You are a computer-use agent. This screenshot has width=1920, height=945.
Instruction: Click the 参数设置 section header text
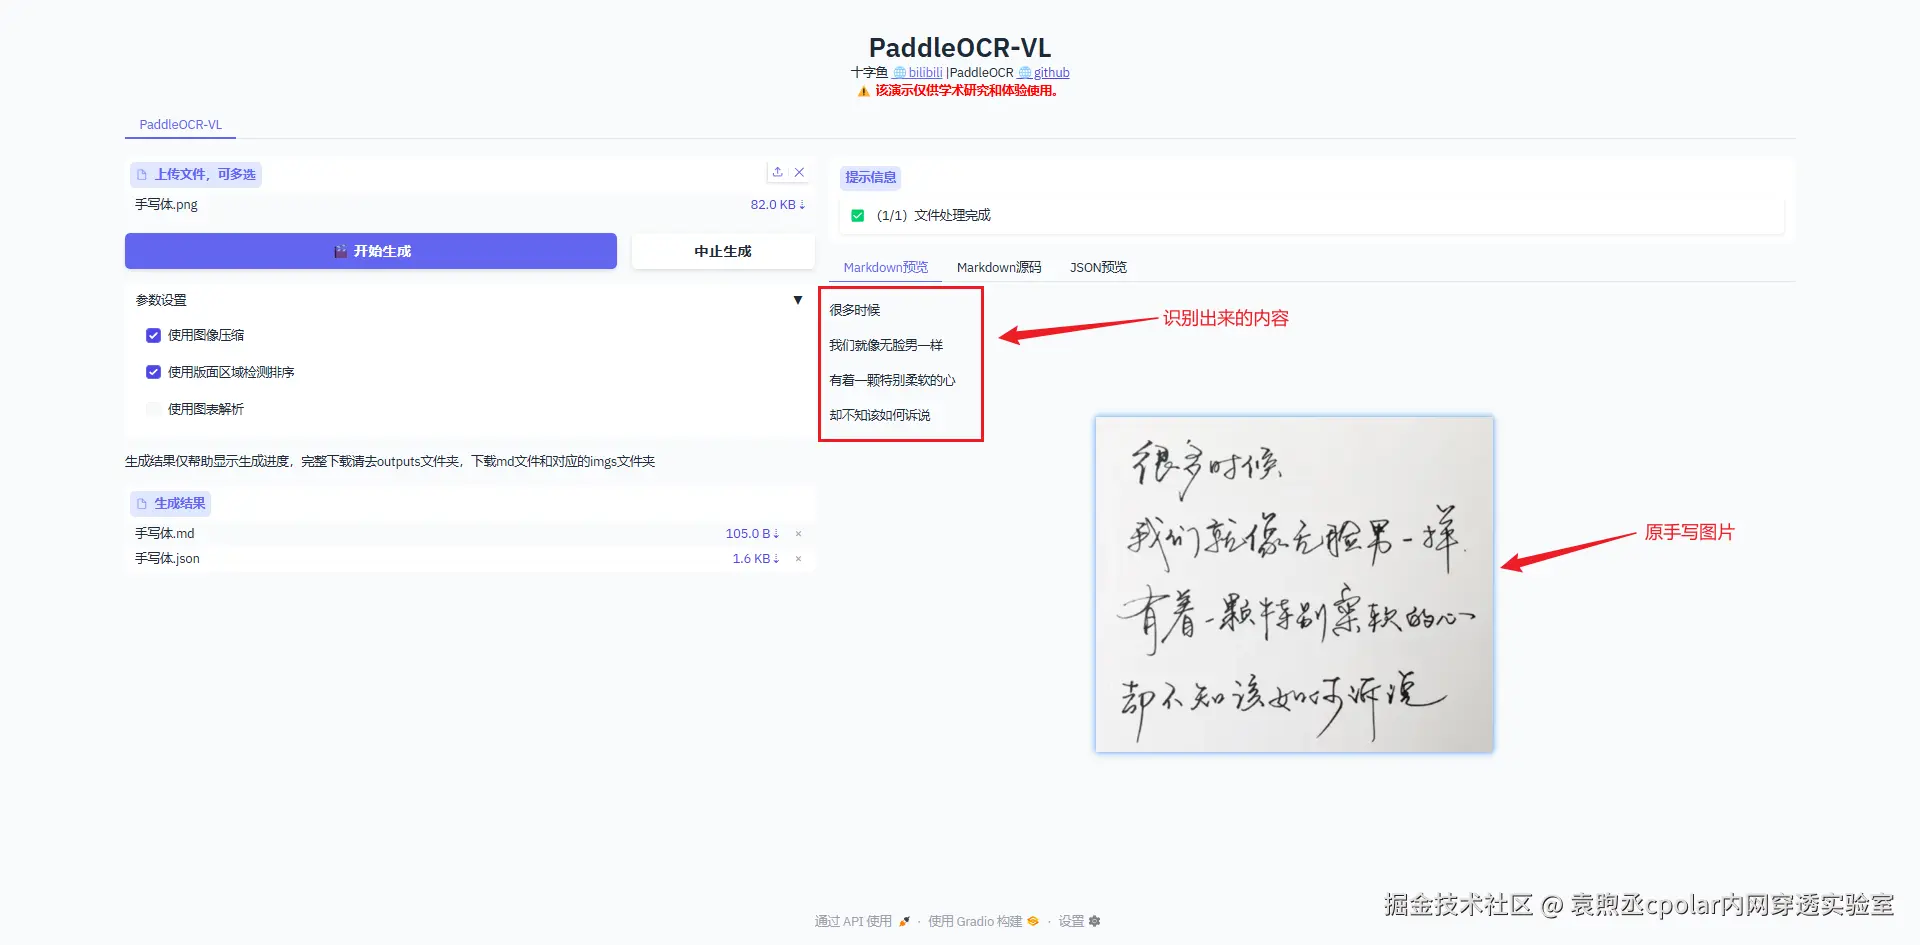click(x=161, y=300)
